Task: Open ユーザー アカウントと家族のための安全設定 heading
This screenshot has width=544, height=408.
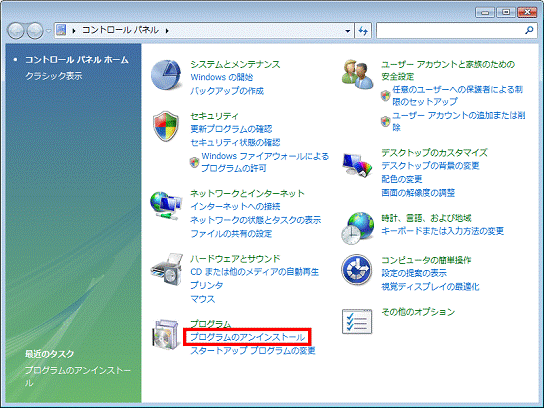Action: point(448,70)
